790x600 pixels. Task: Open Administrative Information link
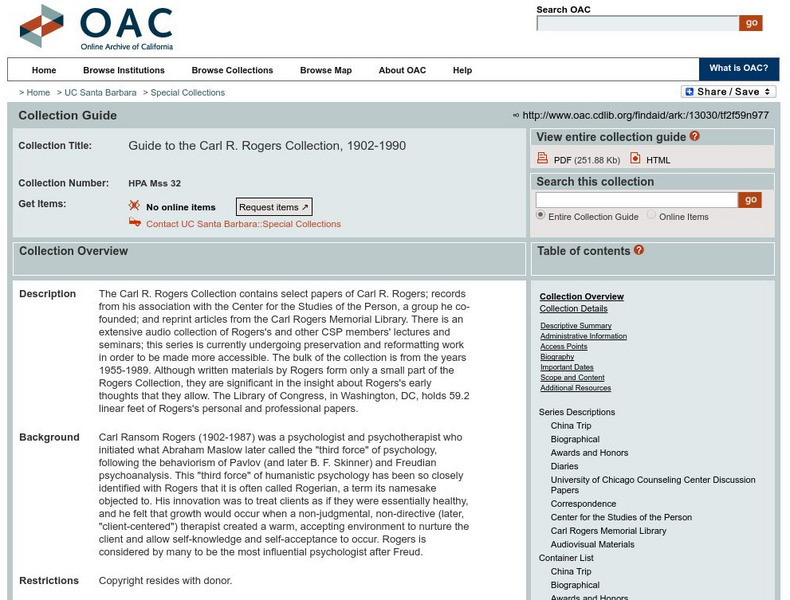(583, 336)
